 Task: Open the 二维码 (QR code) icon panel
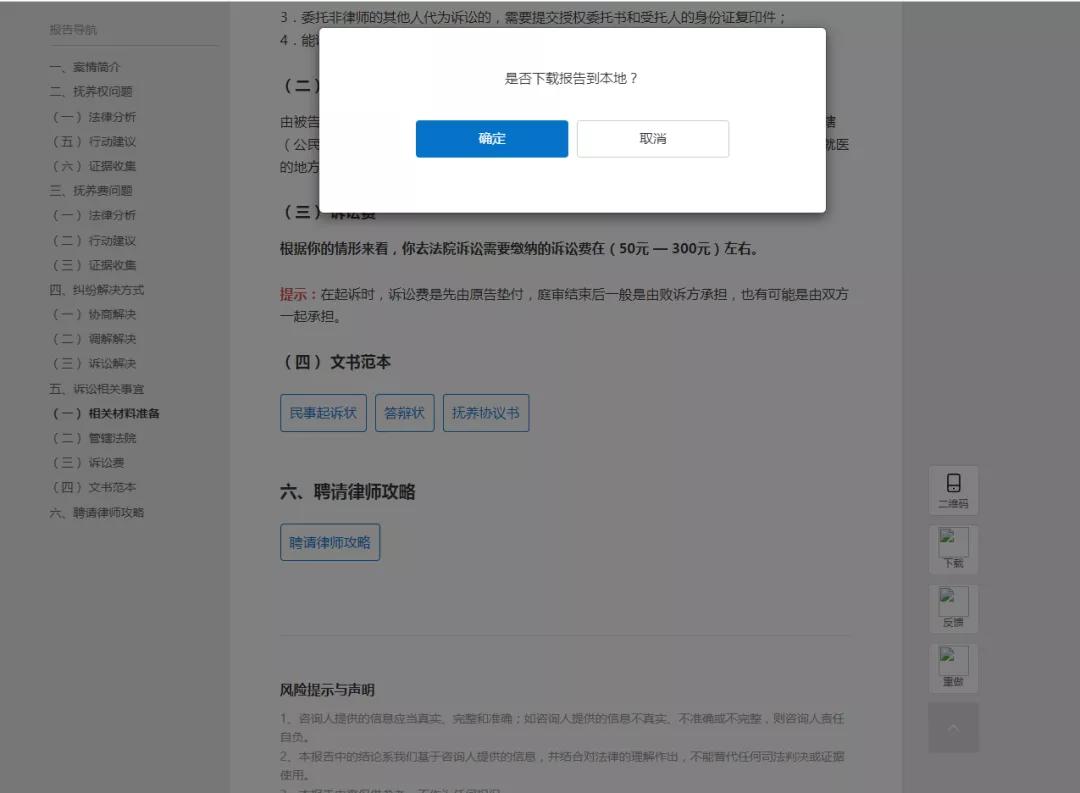(953, 490)
